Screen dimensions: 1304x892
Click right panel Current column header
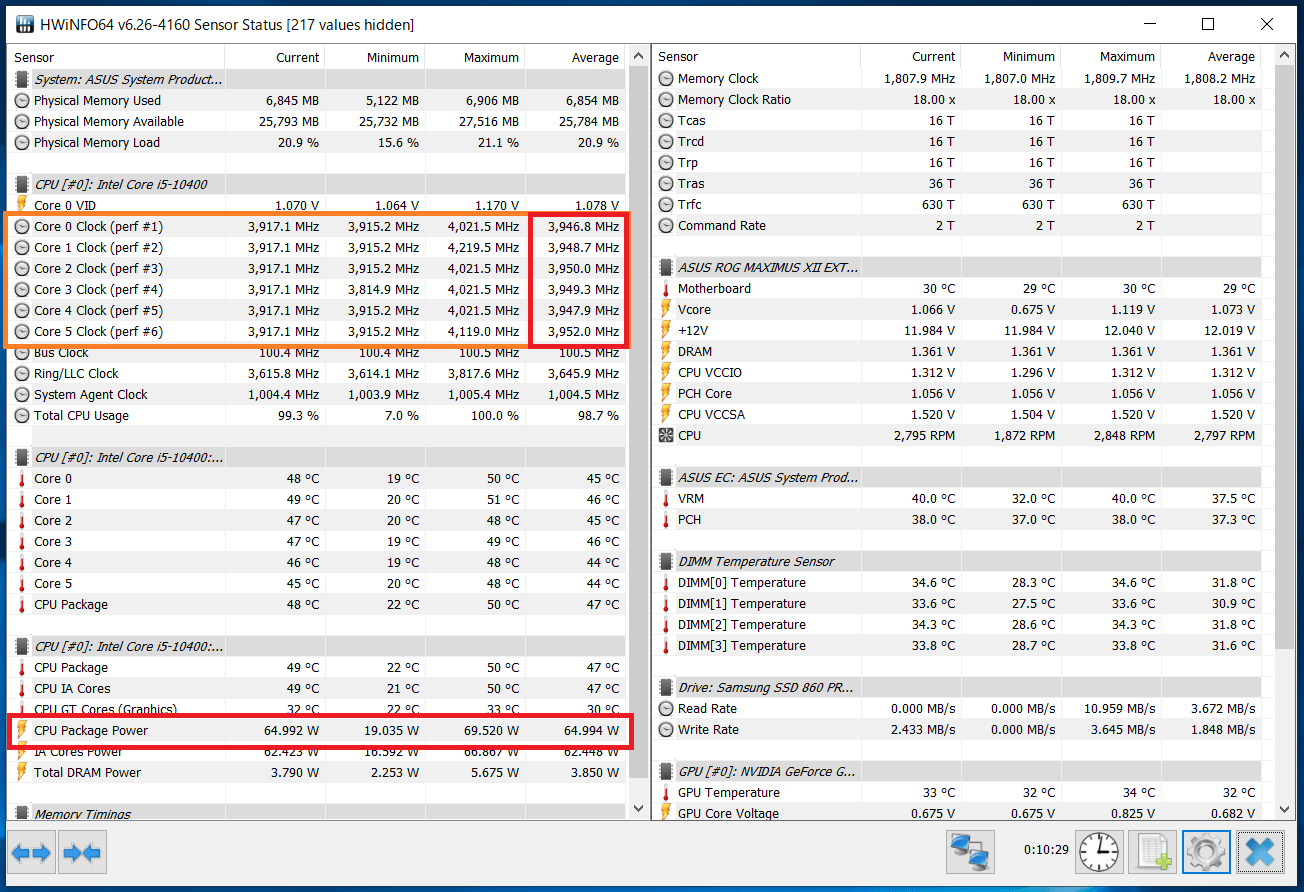pyautogui.click(x=911, y=57)
